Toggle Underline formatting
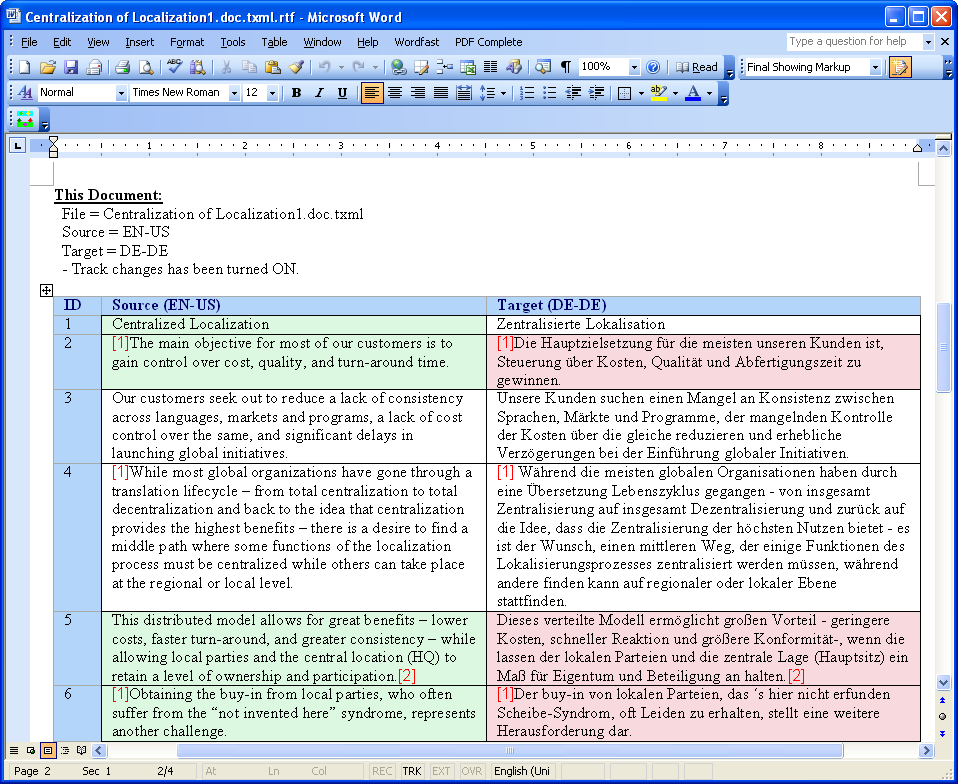The image size is (958, 784). 342,93
